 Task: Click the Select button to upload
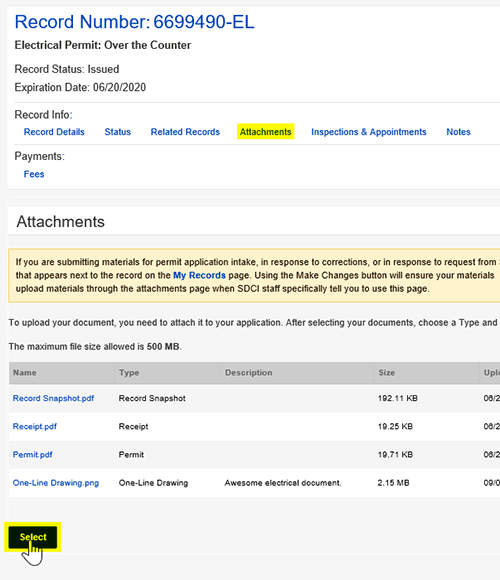(x=33, y=537)
